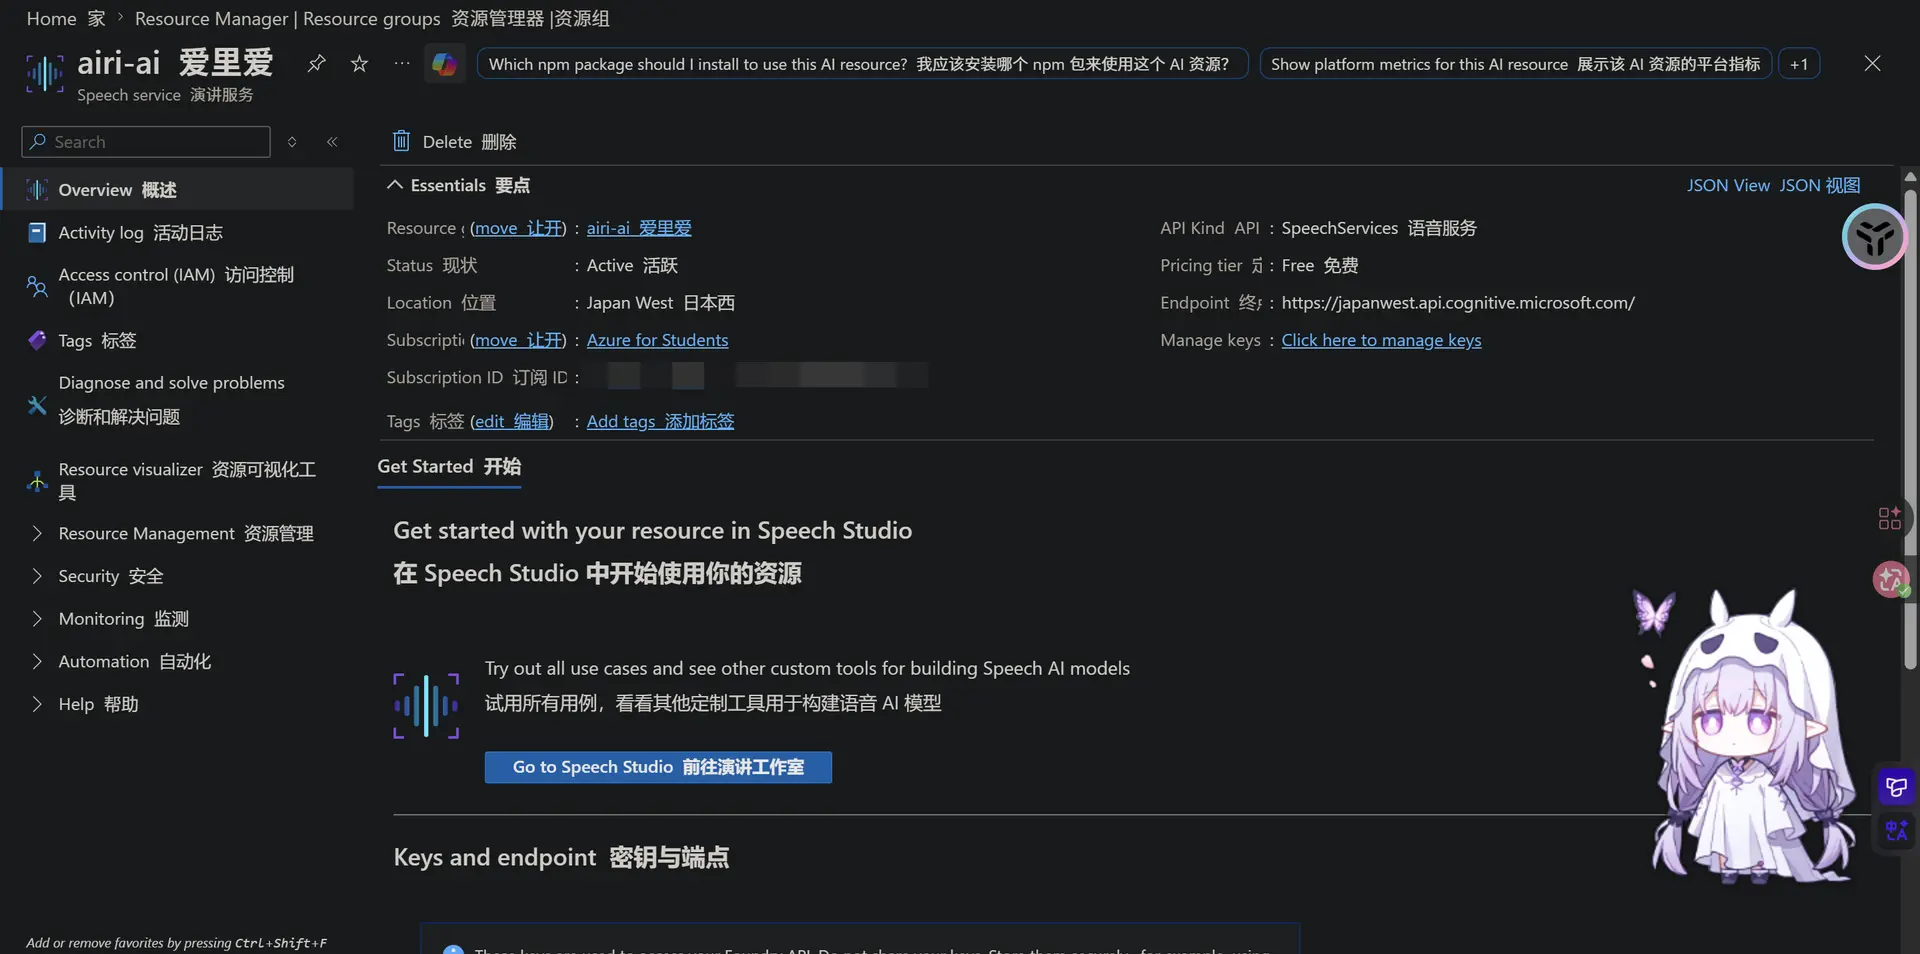Click the endpoint URL japanwest.api.cognitive.microsoft.com

[x=1458, y=303]
